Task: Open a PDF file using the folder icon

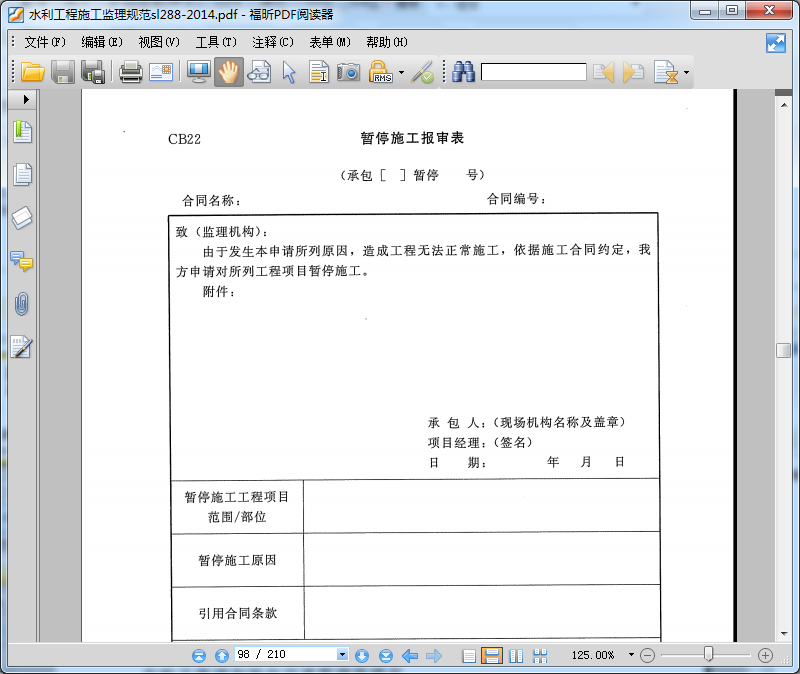Action: [x=31, y=71]
